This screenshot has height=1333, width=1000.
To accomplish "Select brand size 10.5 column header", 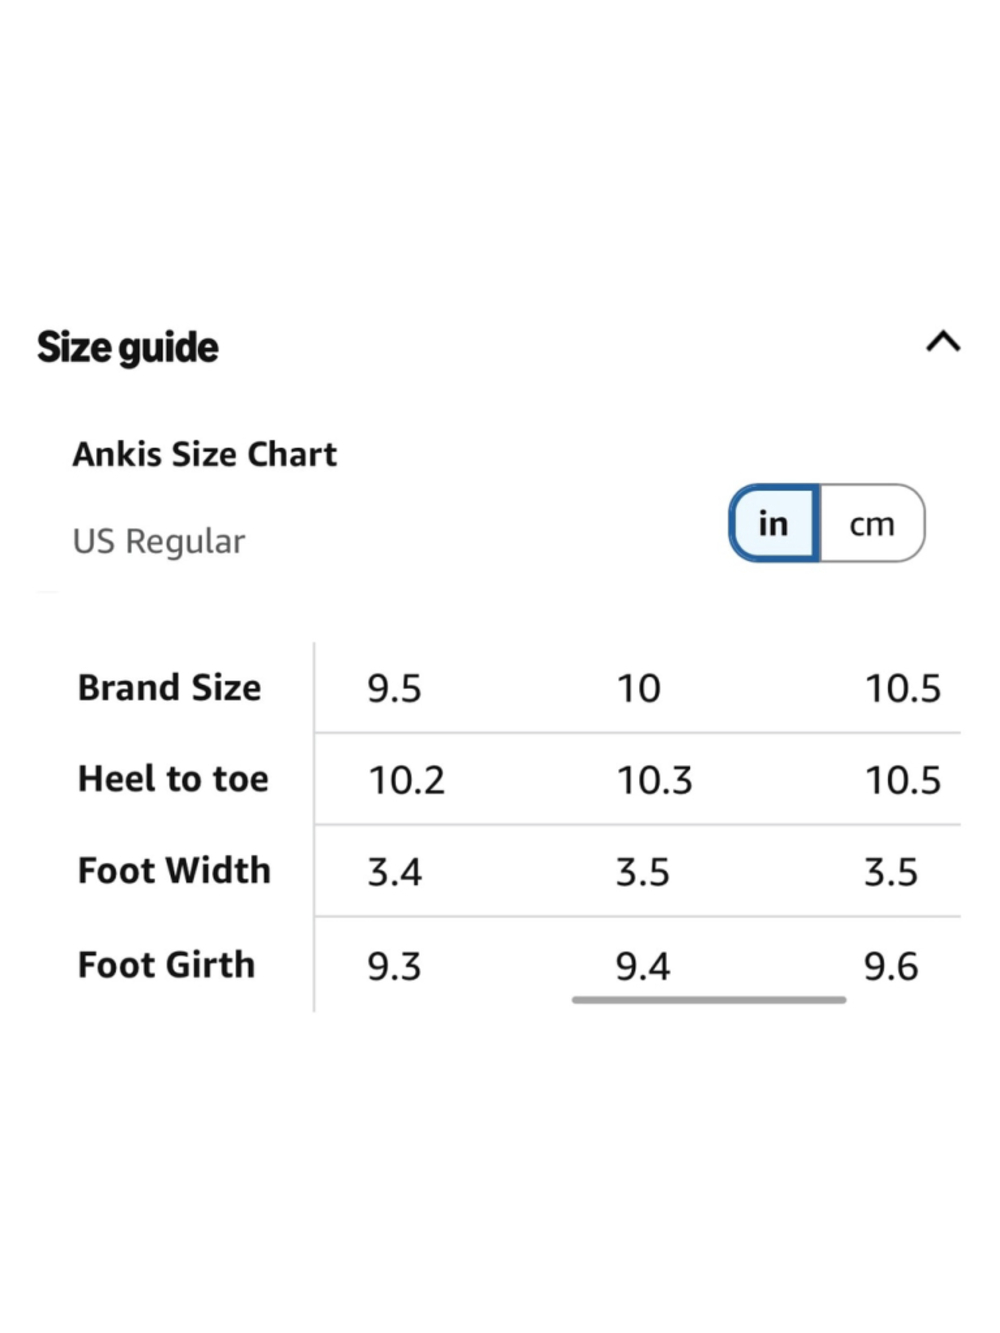I will (902, 688).
